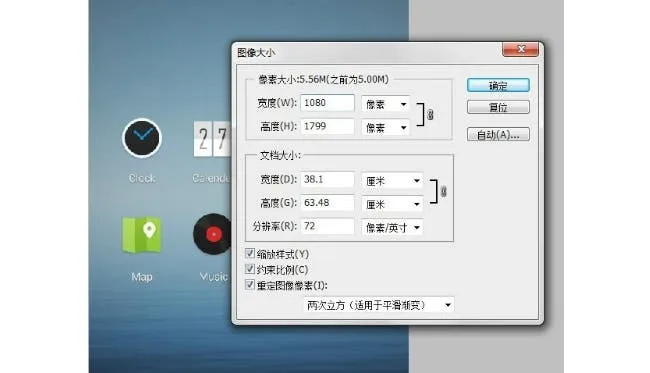650x373 pixels.
Task: Click the pixel size chain link icon
Action: (x=430, y=115)
